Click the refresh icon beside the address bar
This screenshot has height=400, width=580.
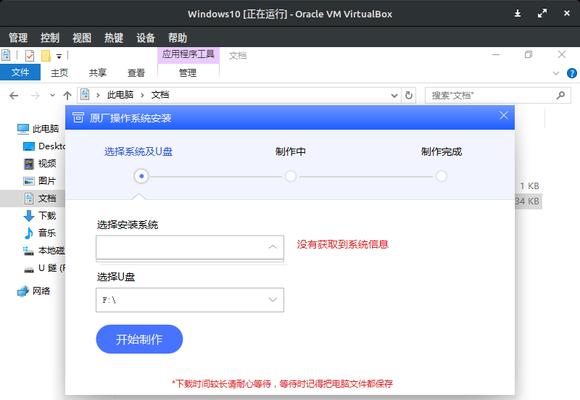(x=409, y=95)
